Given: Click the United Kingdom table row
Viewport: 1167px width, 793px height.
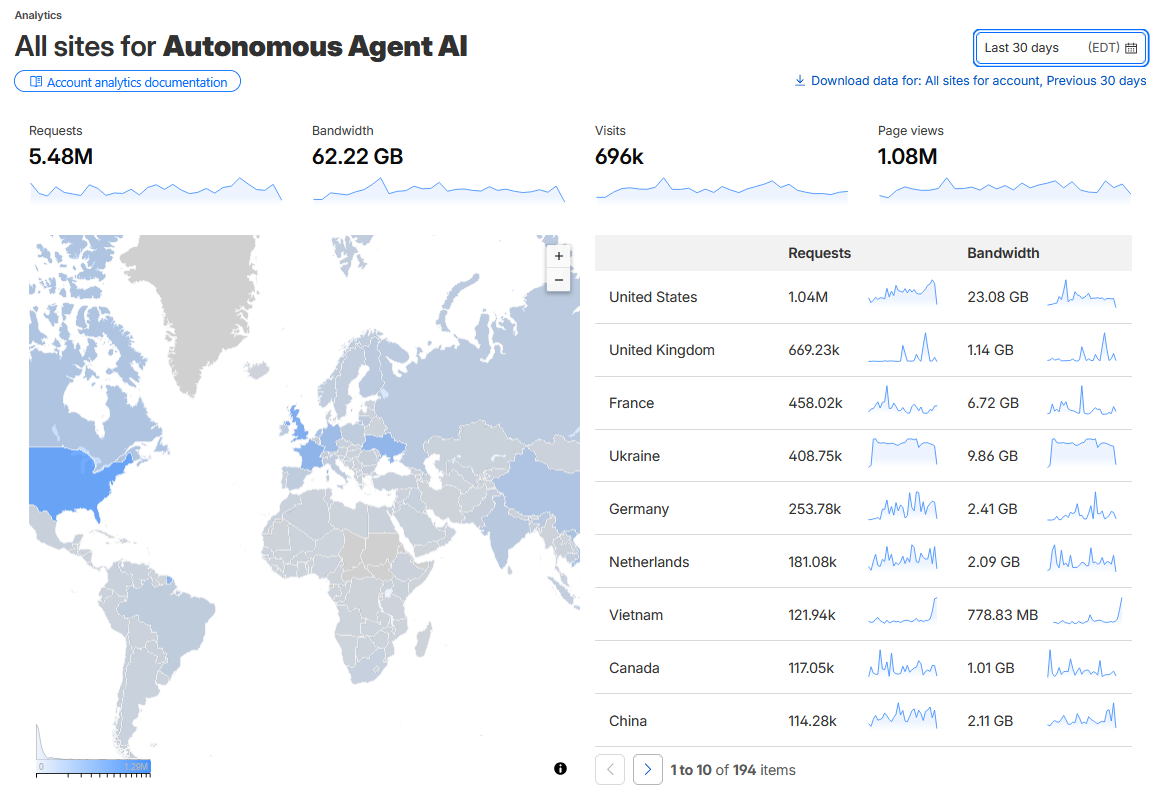Looking at the screenshot, I should (x=863, y=350).
